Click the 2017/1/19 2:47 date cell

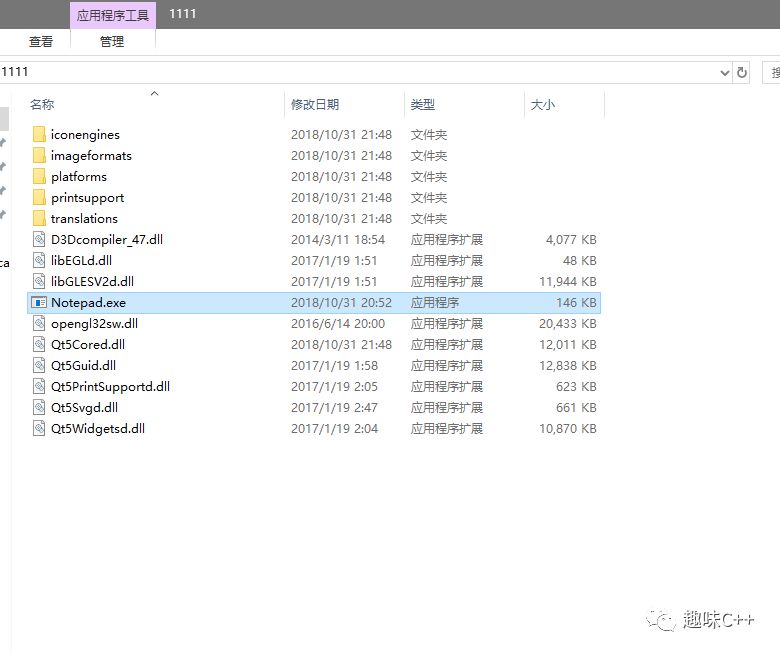click(x=334, y=407)
